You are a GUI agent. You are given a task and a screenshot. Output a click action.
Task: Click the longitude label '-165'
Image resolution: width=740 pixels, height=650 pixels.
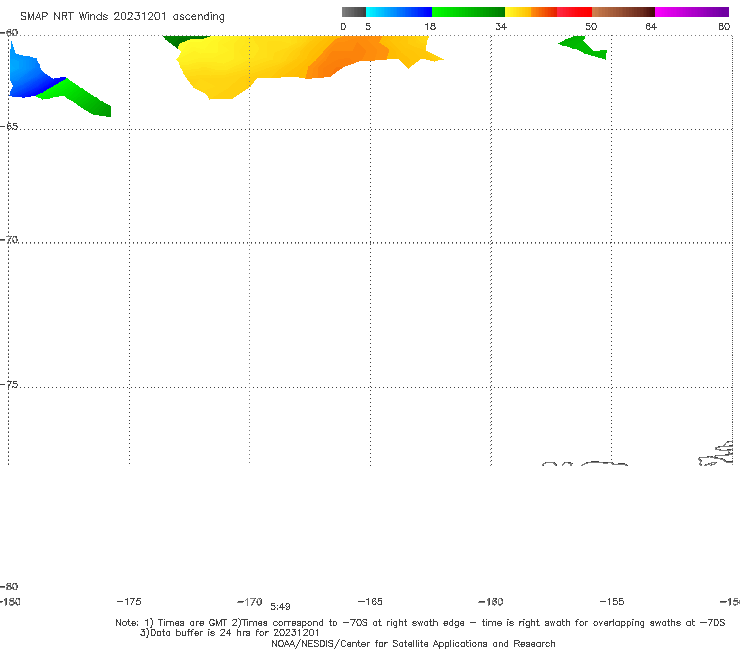[x=370, y=601]
